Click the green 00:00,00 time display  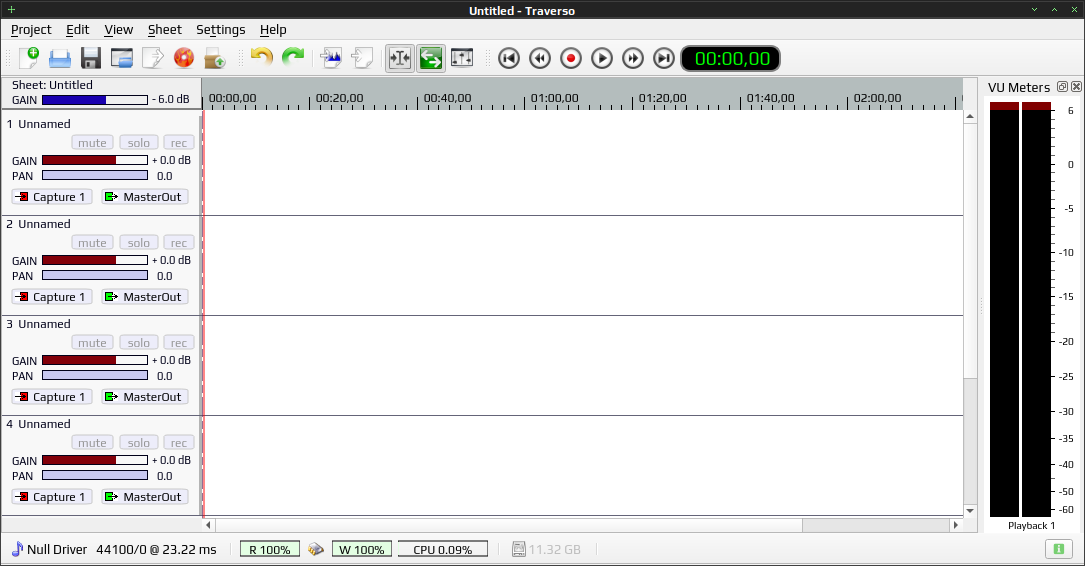tap(731, 59)
